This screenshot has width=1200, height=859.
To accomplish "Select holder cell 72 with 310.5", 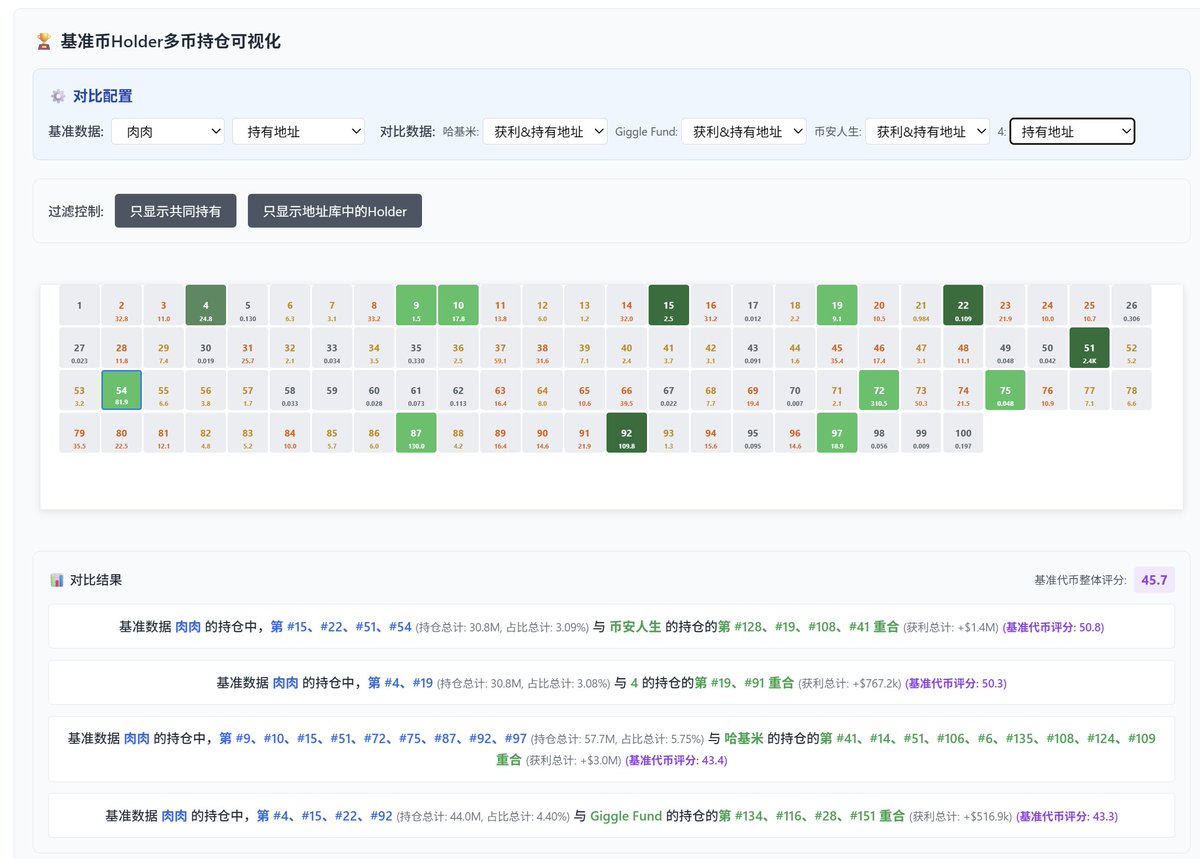I will coord(879,390).
